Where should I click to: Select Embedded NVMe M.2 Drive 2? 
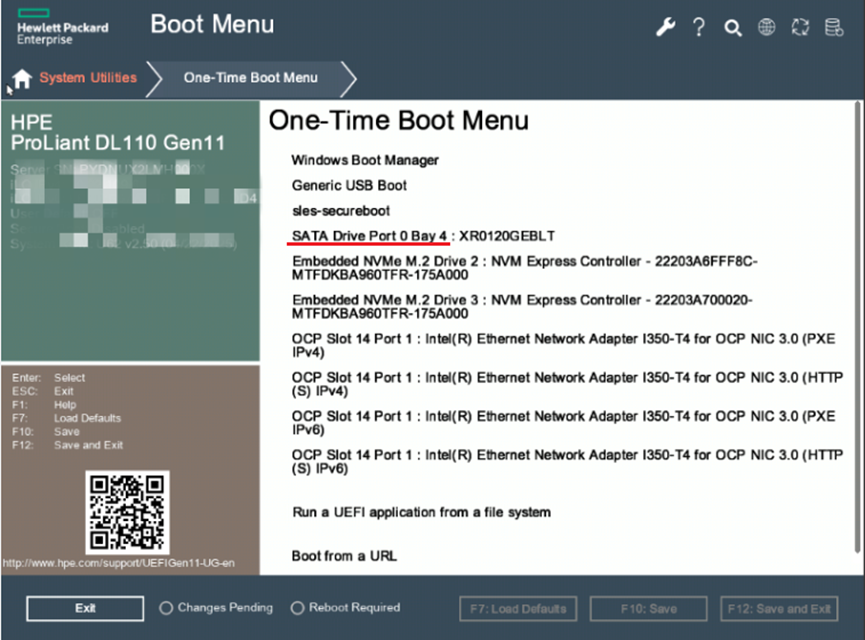pos(525,268)
